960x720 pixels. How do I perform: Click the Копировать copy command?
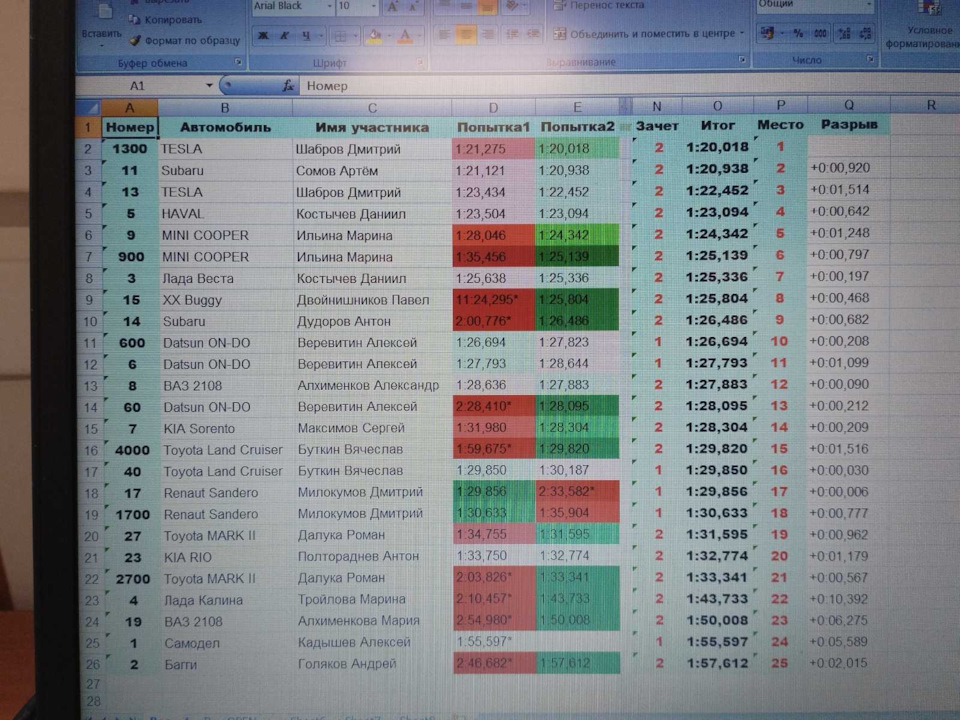click(165, 20)
